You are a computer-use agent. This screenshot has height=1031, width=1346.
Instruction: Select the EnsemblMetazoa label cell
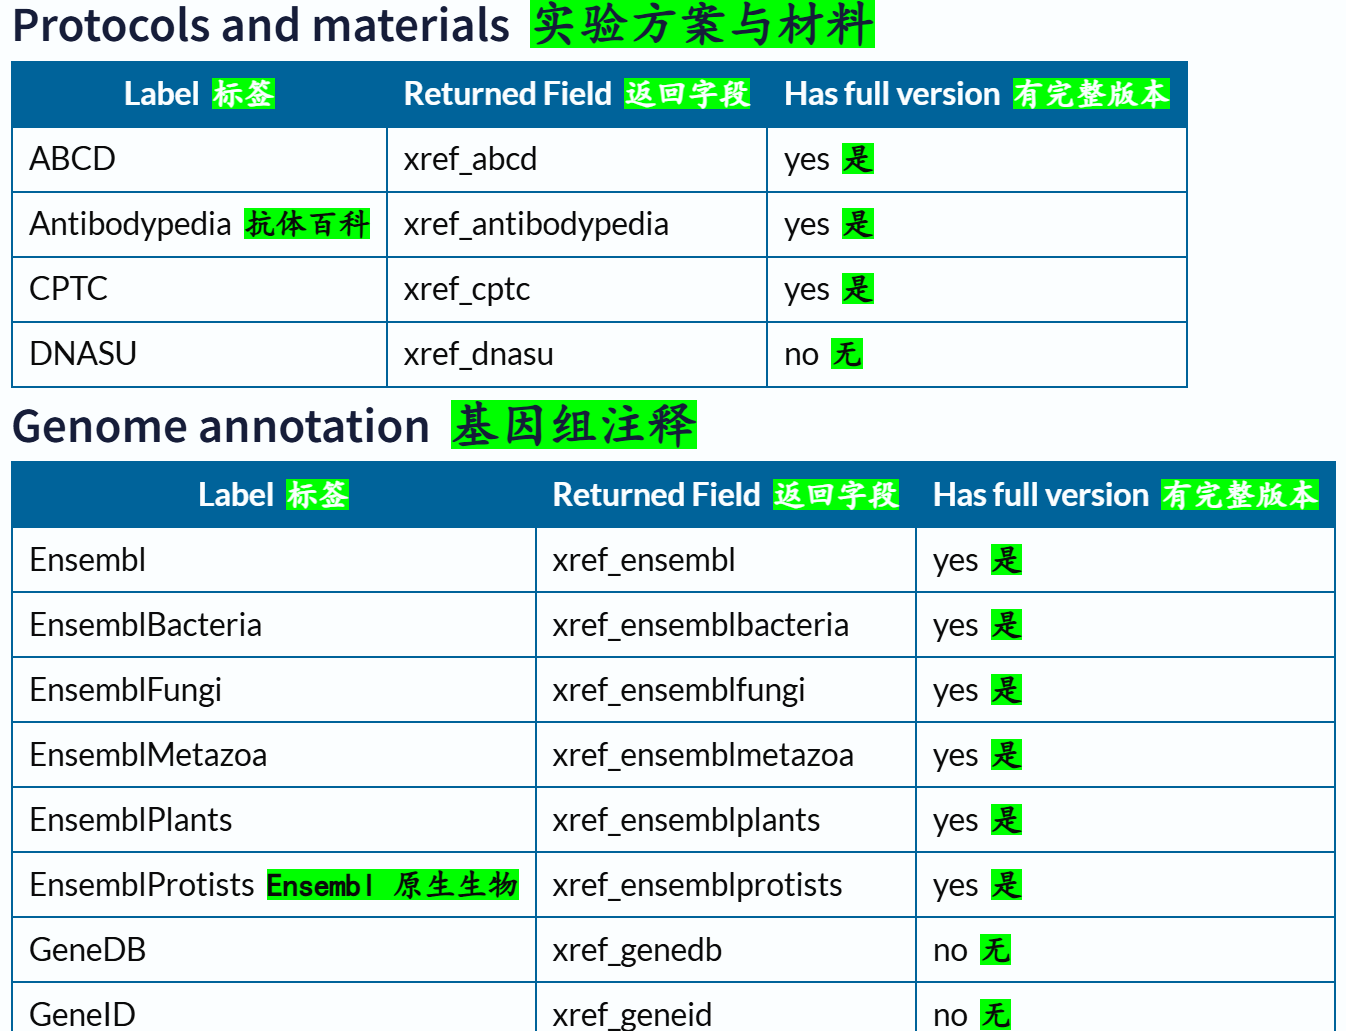tap(274, 755)
